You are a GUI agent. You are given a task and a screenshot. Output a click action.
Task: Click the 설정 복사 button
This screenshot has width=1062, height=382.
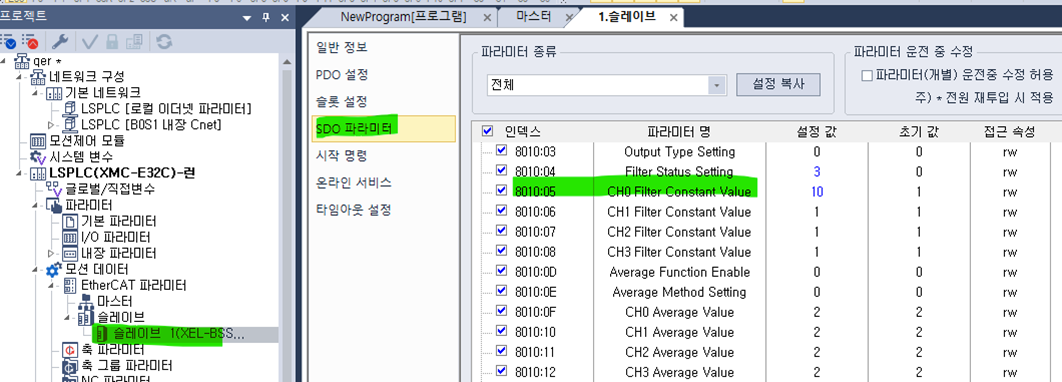[x=778, y=85]
